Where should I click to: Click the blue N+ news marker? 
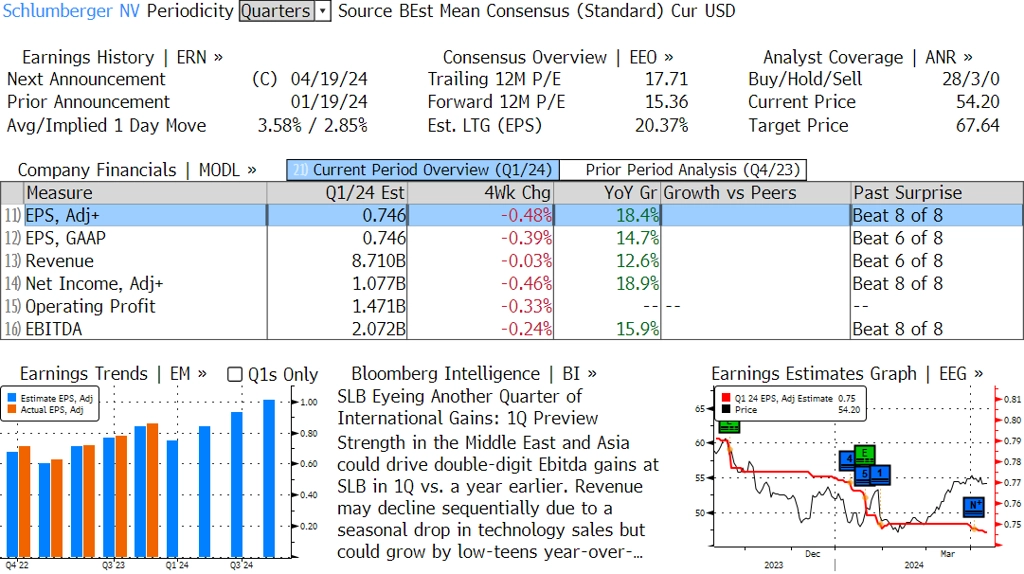coord(974,507)
